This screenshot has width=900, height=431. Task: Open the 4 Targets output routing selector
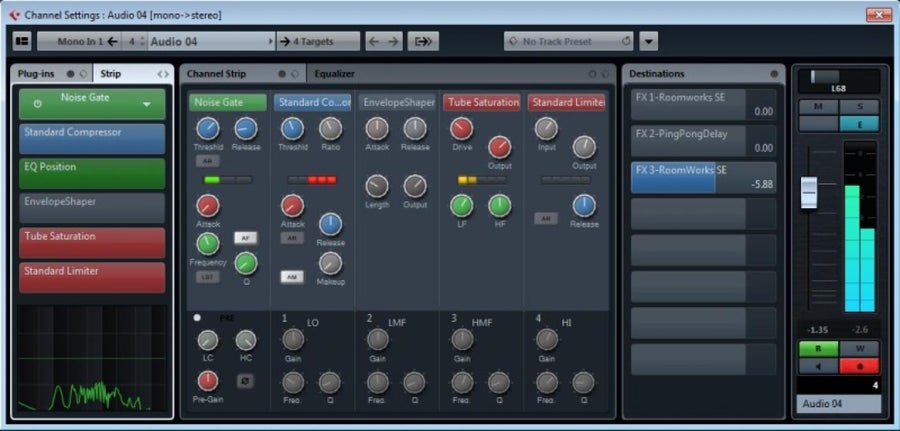[x=318, y=41]
